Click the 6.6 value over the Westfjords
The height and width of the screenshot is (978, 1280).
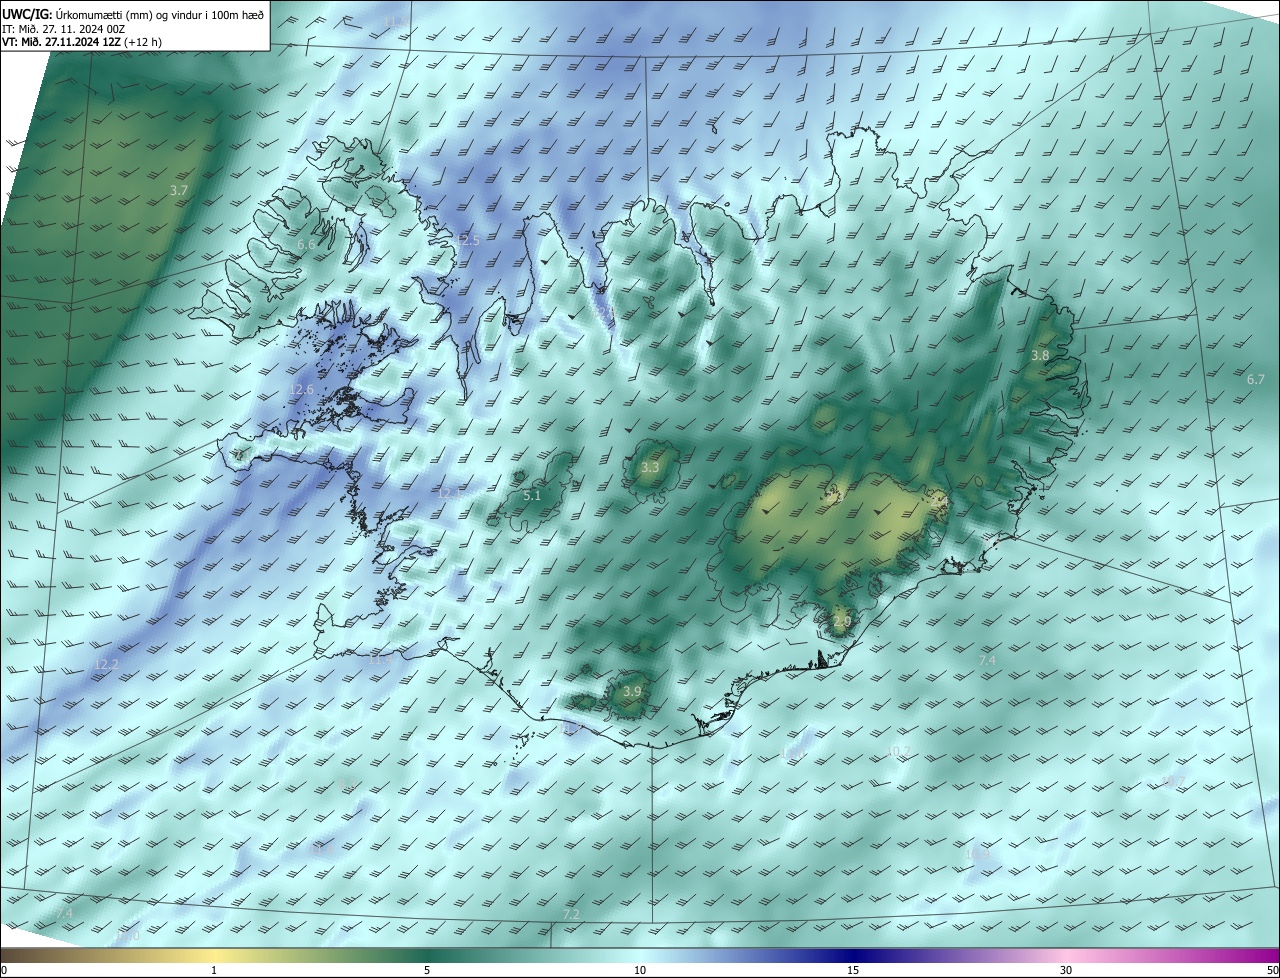pyautogui.click(x=306, y=244)
